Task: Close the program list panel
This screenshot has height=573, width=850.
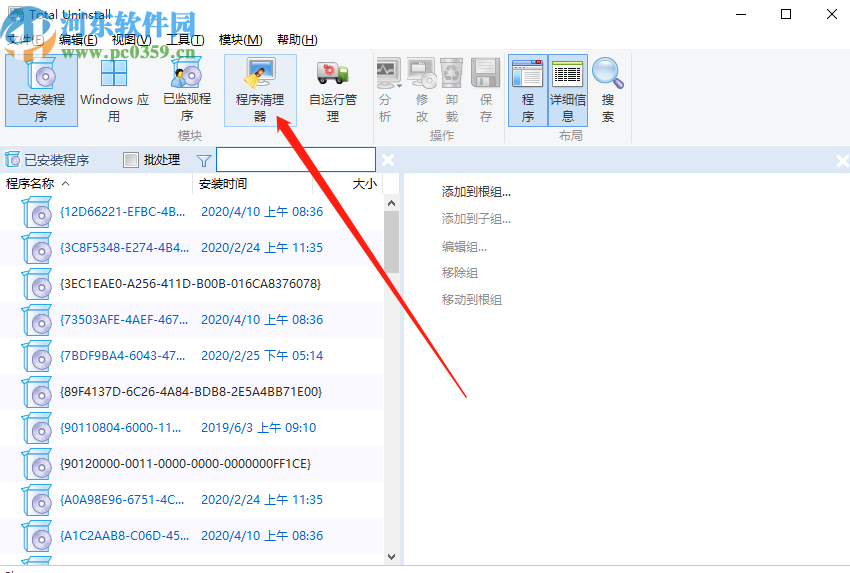Action: pyautogui.click(x=388, y=160)
